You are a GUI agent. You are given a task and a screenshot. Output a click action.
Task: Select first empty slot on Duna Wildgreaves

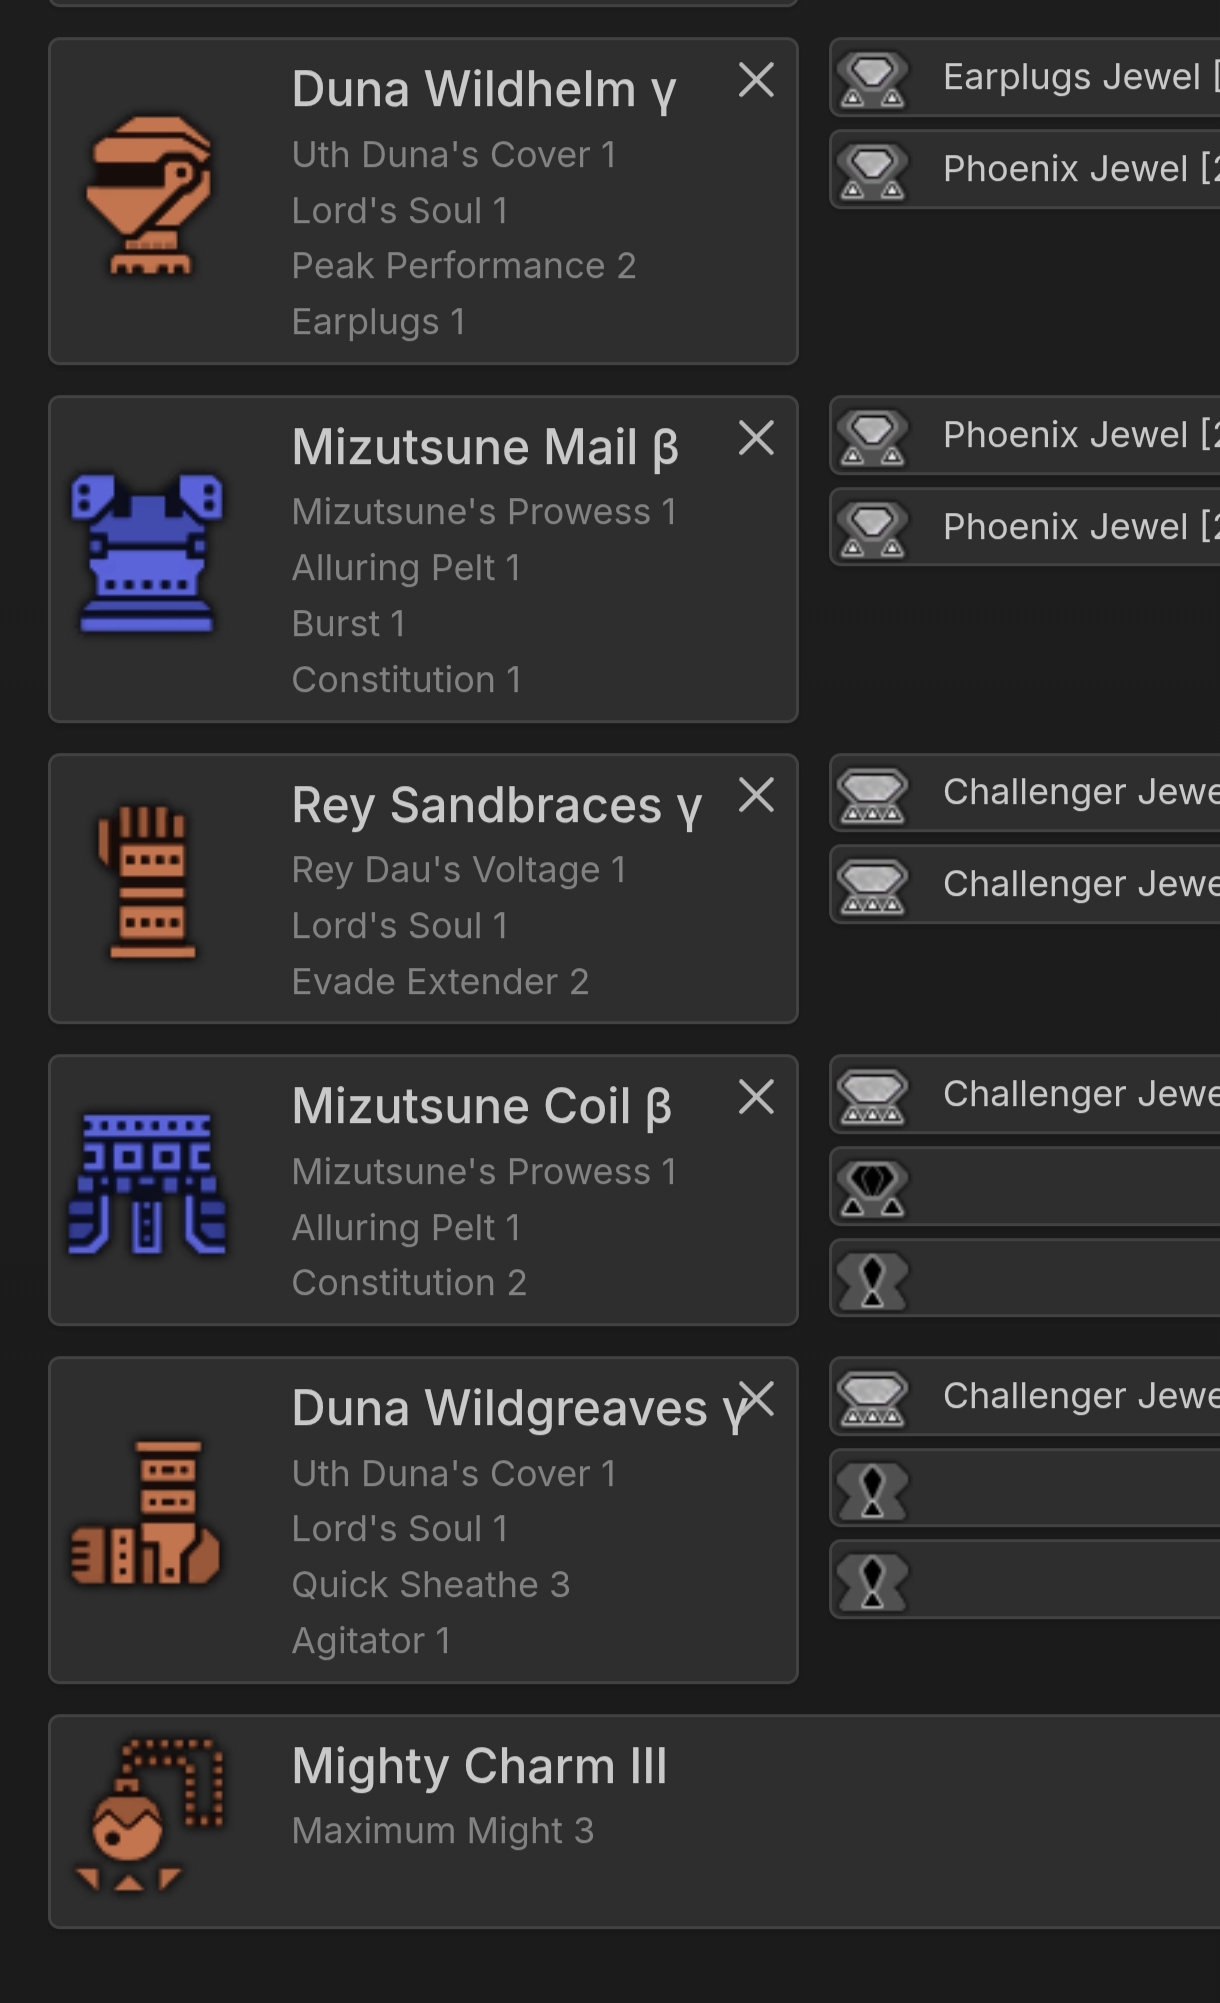(x=1025, y=1488)
